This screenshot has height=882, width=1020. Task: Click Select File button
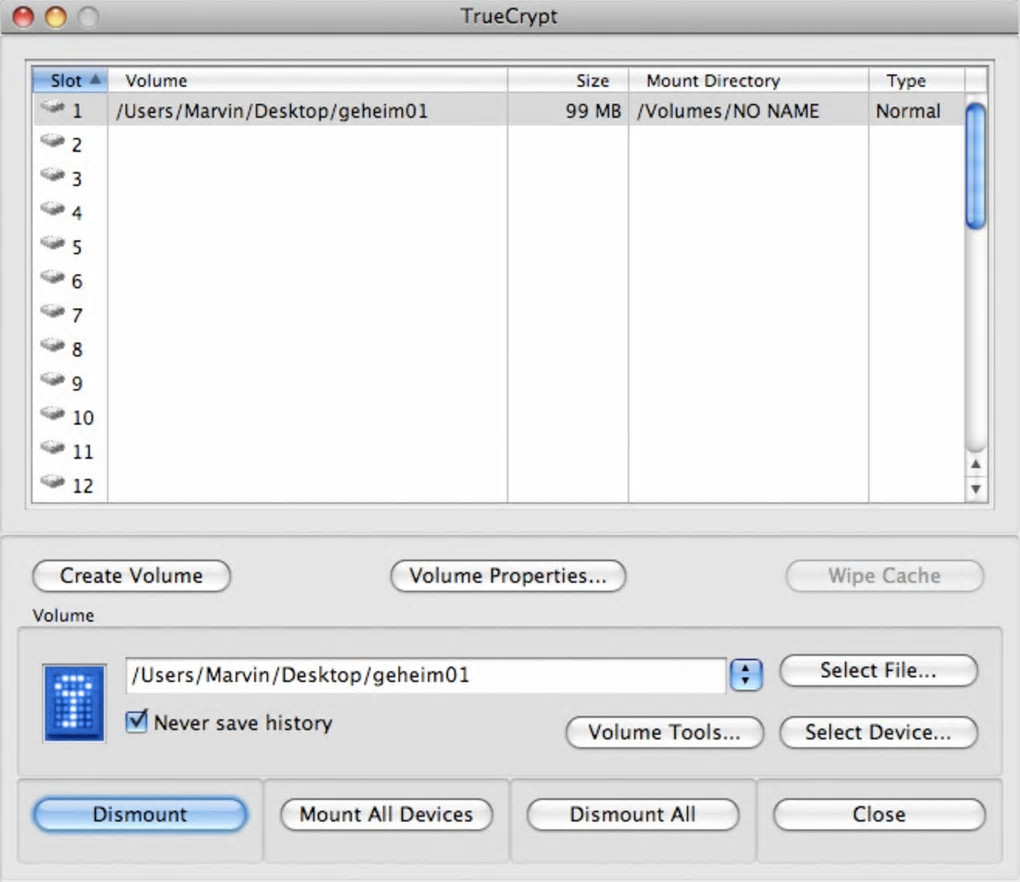878,671
